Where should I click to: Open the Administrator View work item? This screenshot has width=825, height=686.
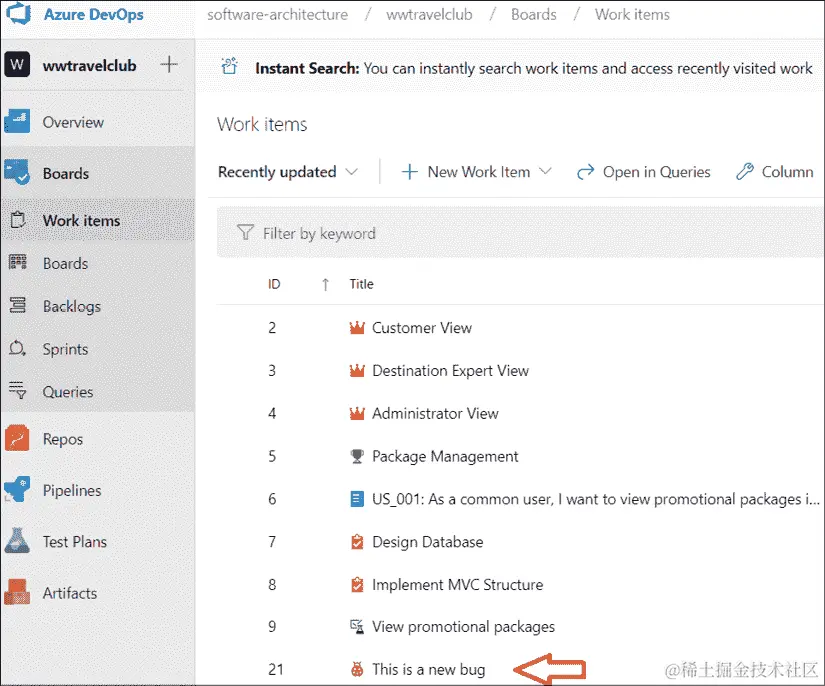tap(435, 413)
